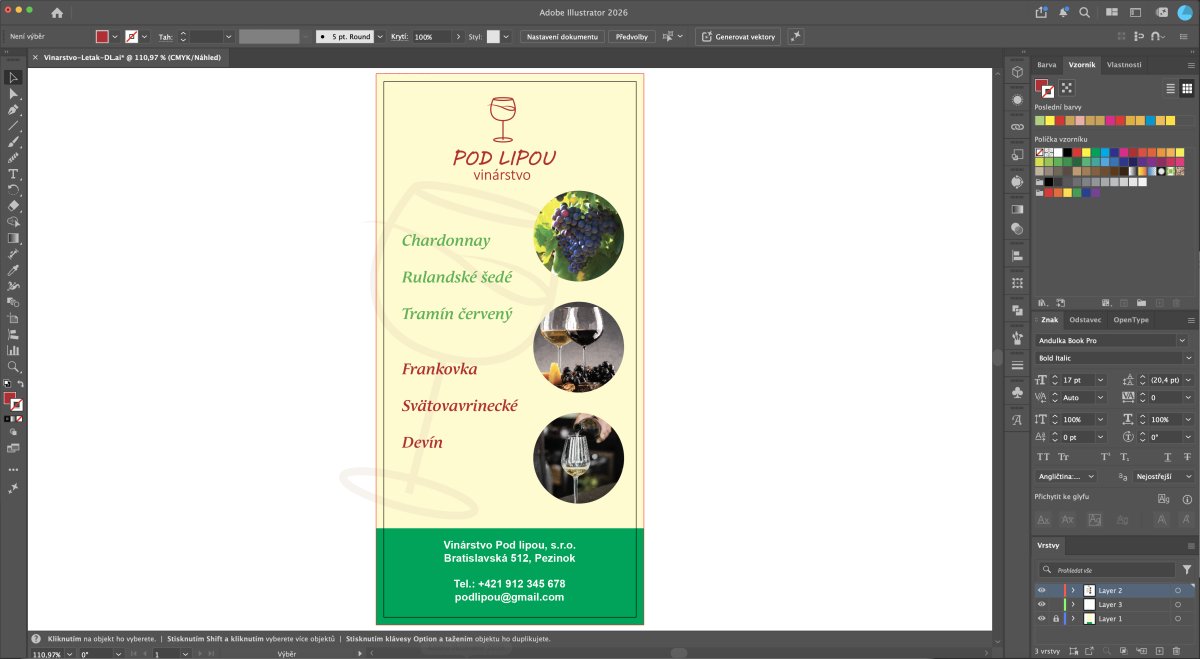Open language dropdown Angličtina
The width and height of the screenshot is (1200, 659).
pos(1067,476)
